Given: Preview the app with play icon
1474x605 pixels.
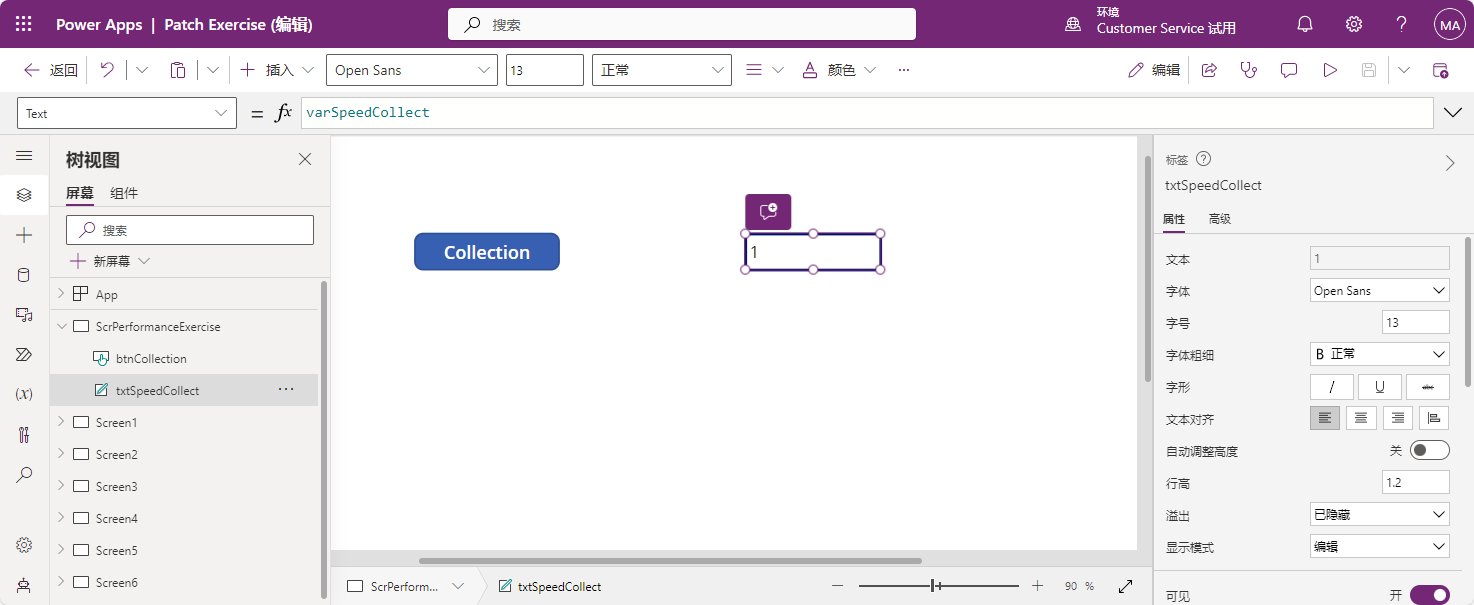Looking at the screenshot, I should (x=1330, y=70).
